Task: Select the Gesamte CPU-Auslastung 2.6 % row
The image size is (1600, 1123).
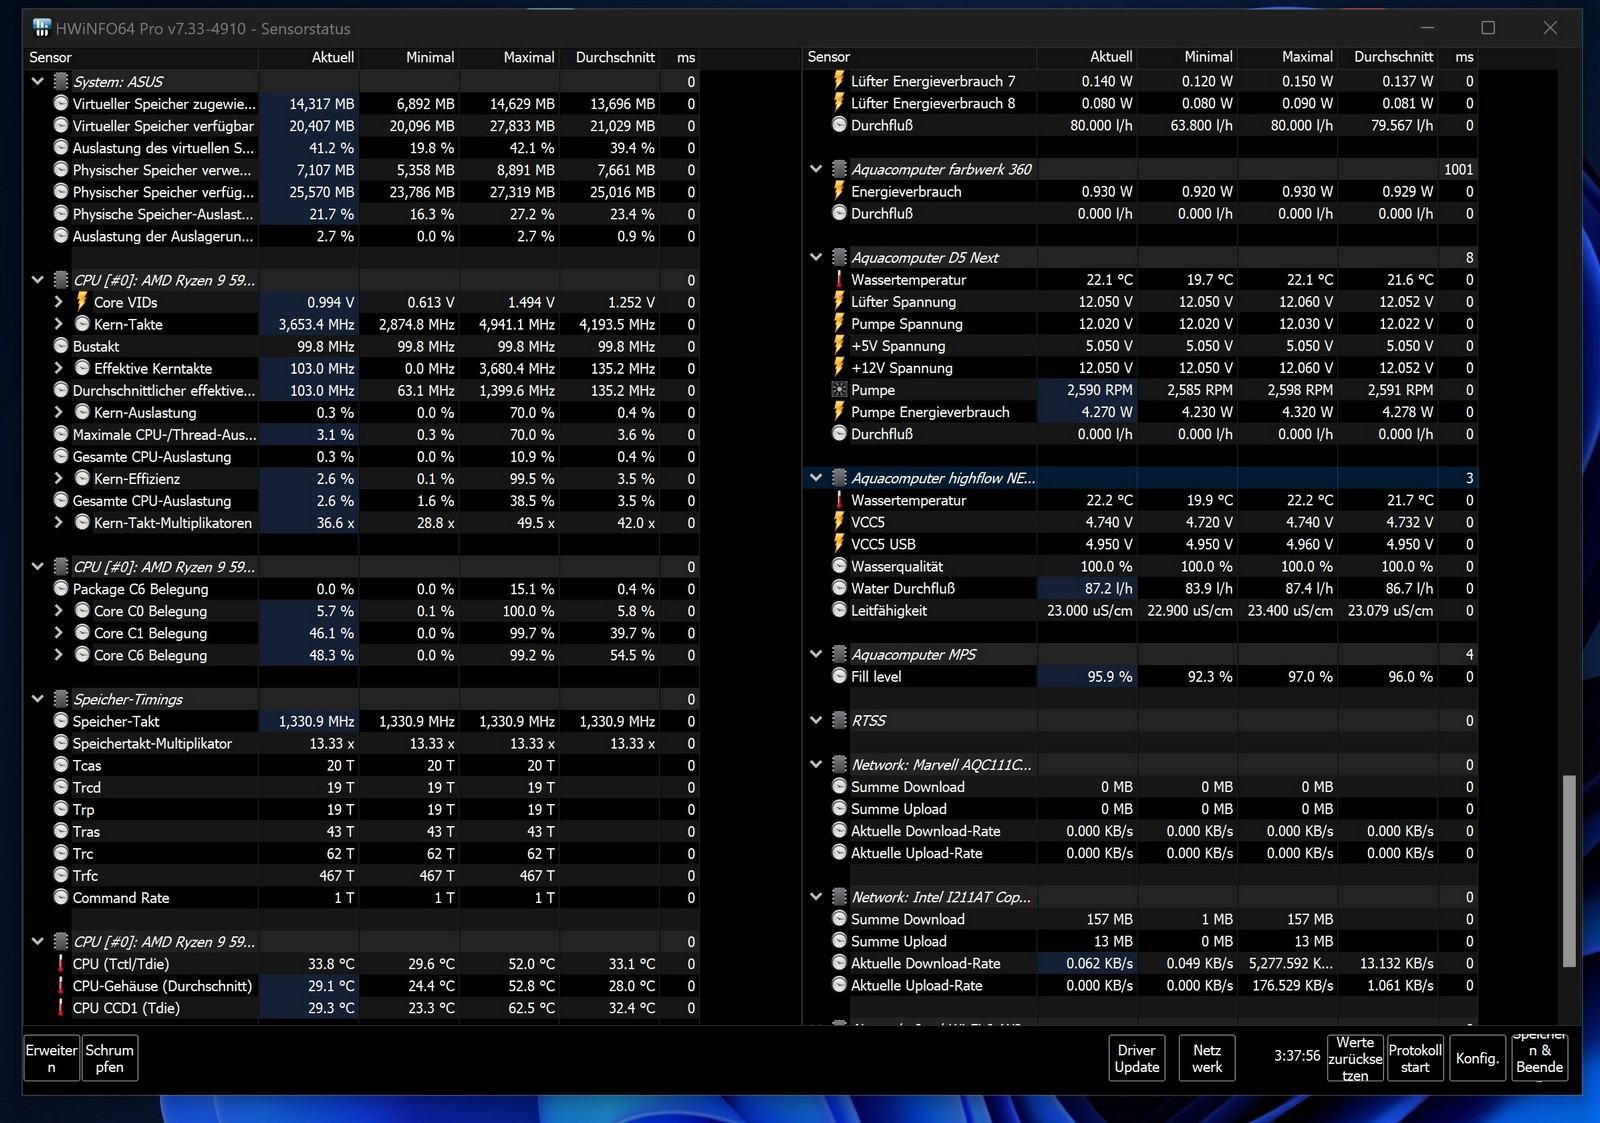Action: pos(360,501)
